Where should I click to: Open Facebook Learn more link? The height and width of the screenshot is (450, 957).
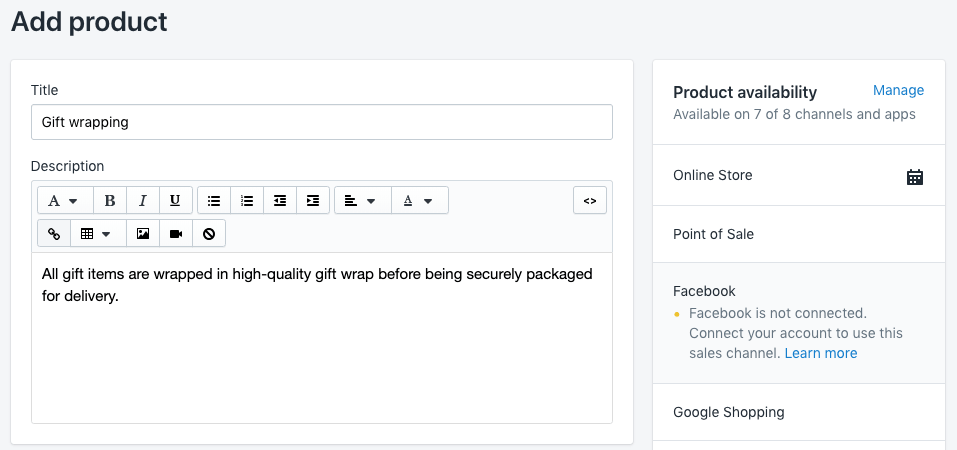coord(820,353)
